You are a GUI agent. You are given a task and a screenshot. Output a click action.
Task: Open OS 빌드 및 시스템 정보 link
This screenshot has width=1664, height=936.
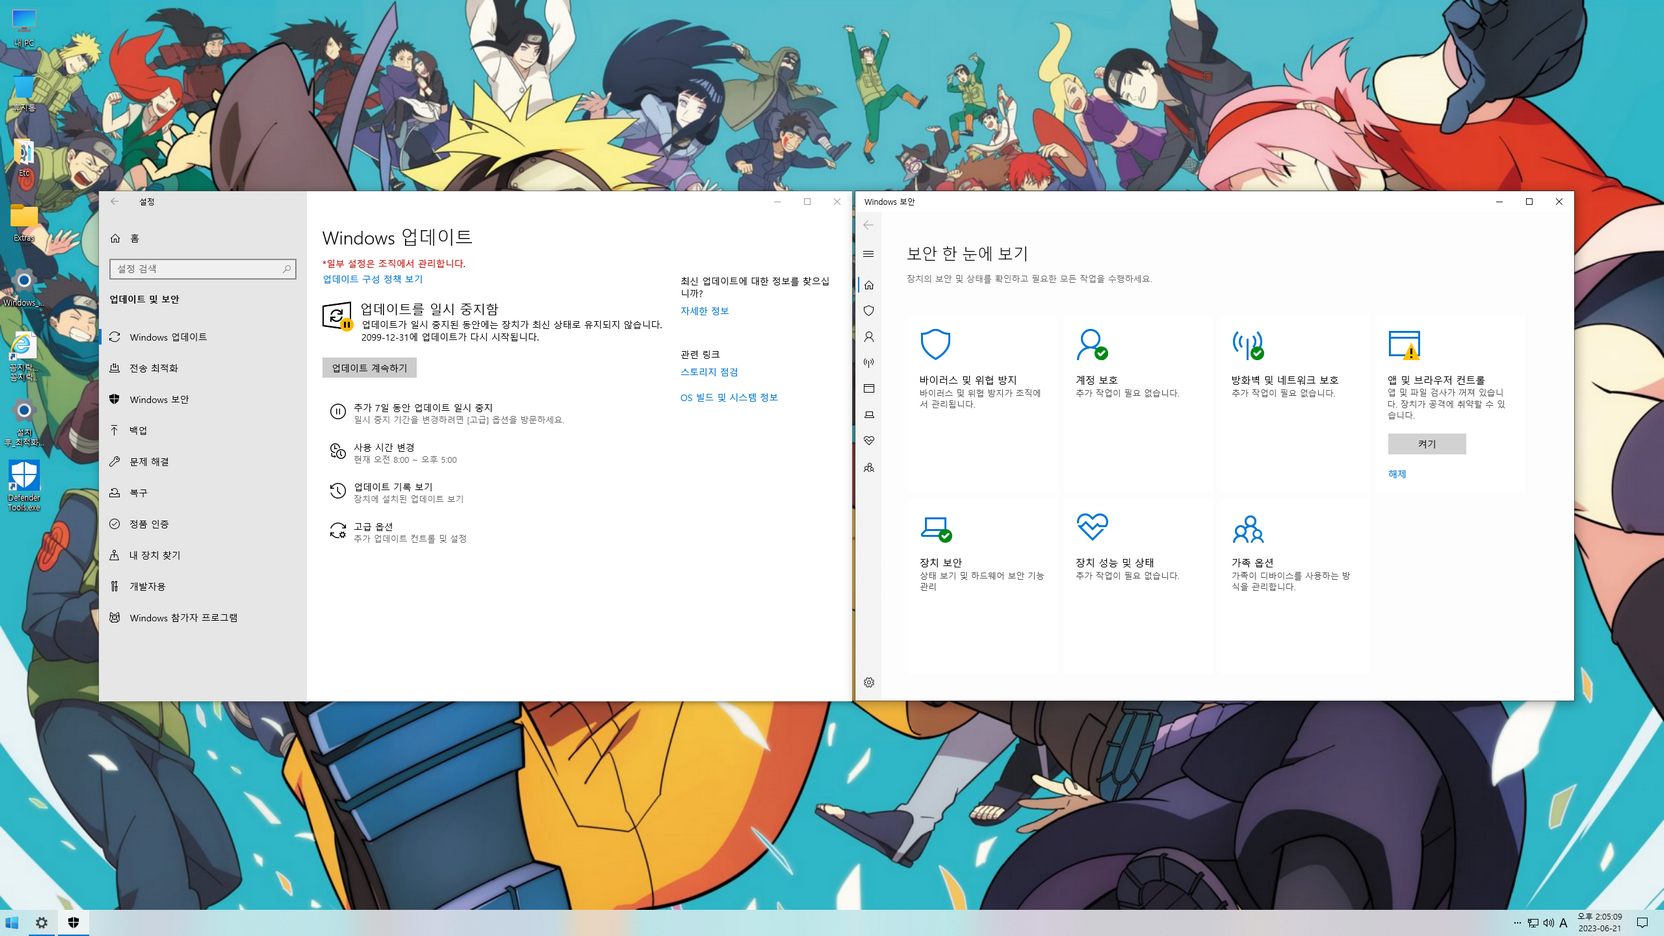coord(729,398)
